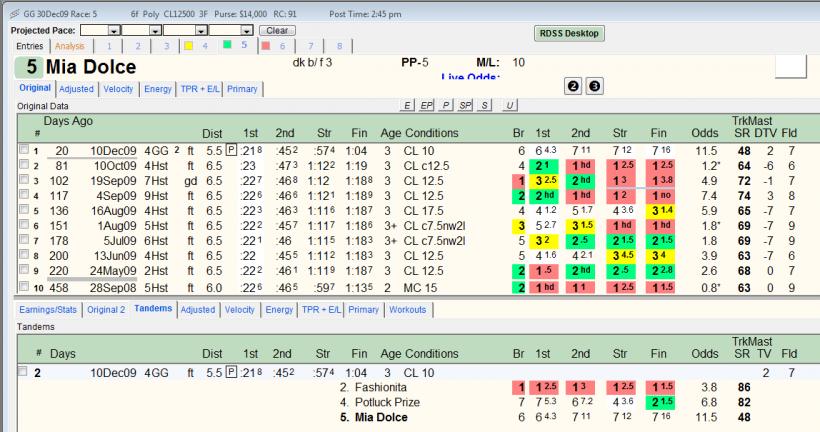Viewport: 820px width, 432px height.
Task: Click the empty white box beside M/L
Action: click(790, 66)
